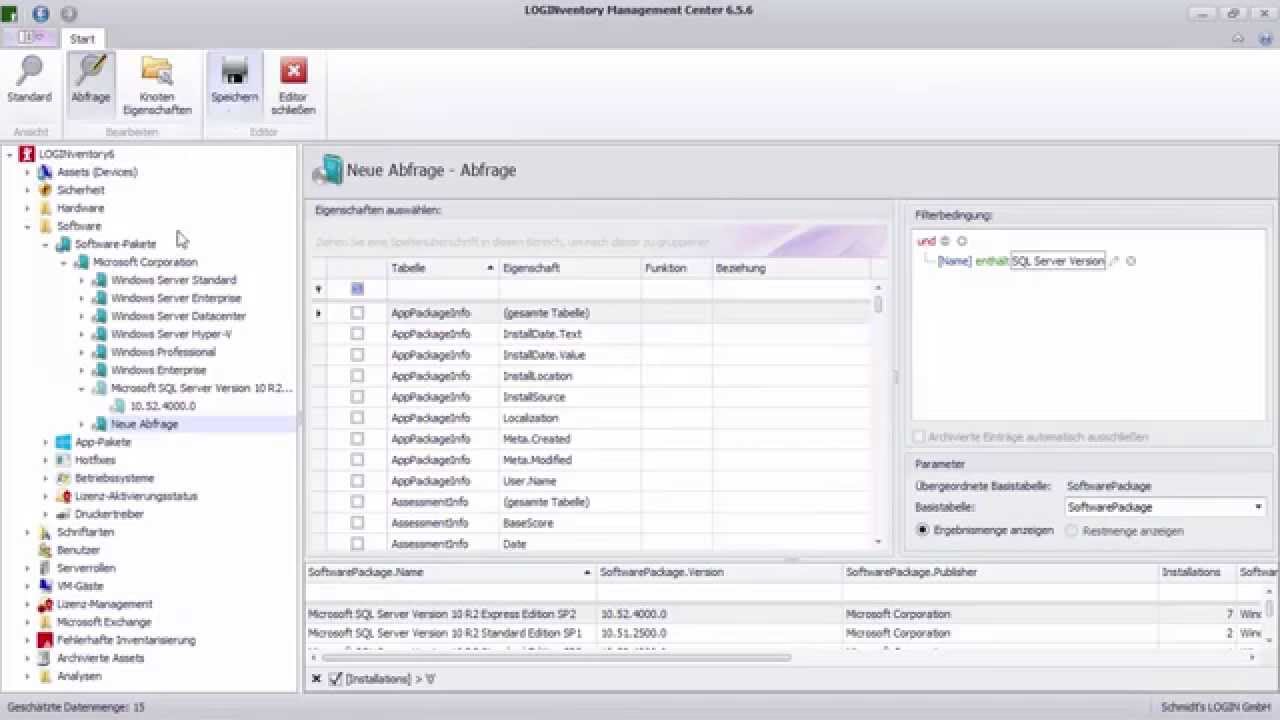The image size is (1280, 720).
Task: Check the Meta.Created property checkbox
Action: (357, 439)
